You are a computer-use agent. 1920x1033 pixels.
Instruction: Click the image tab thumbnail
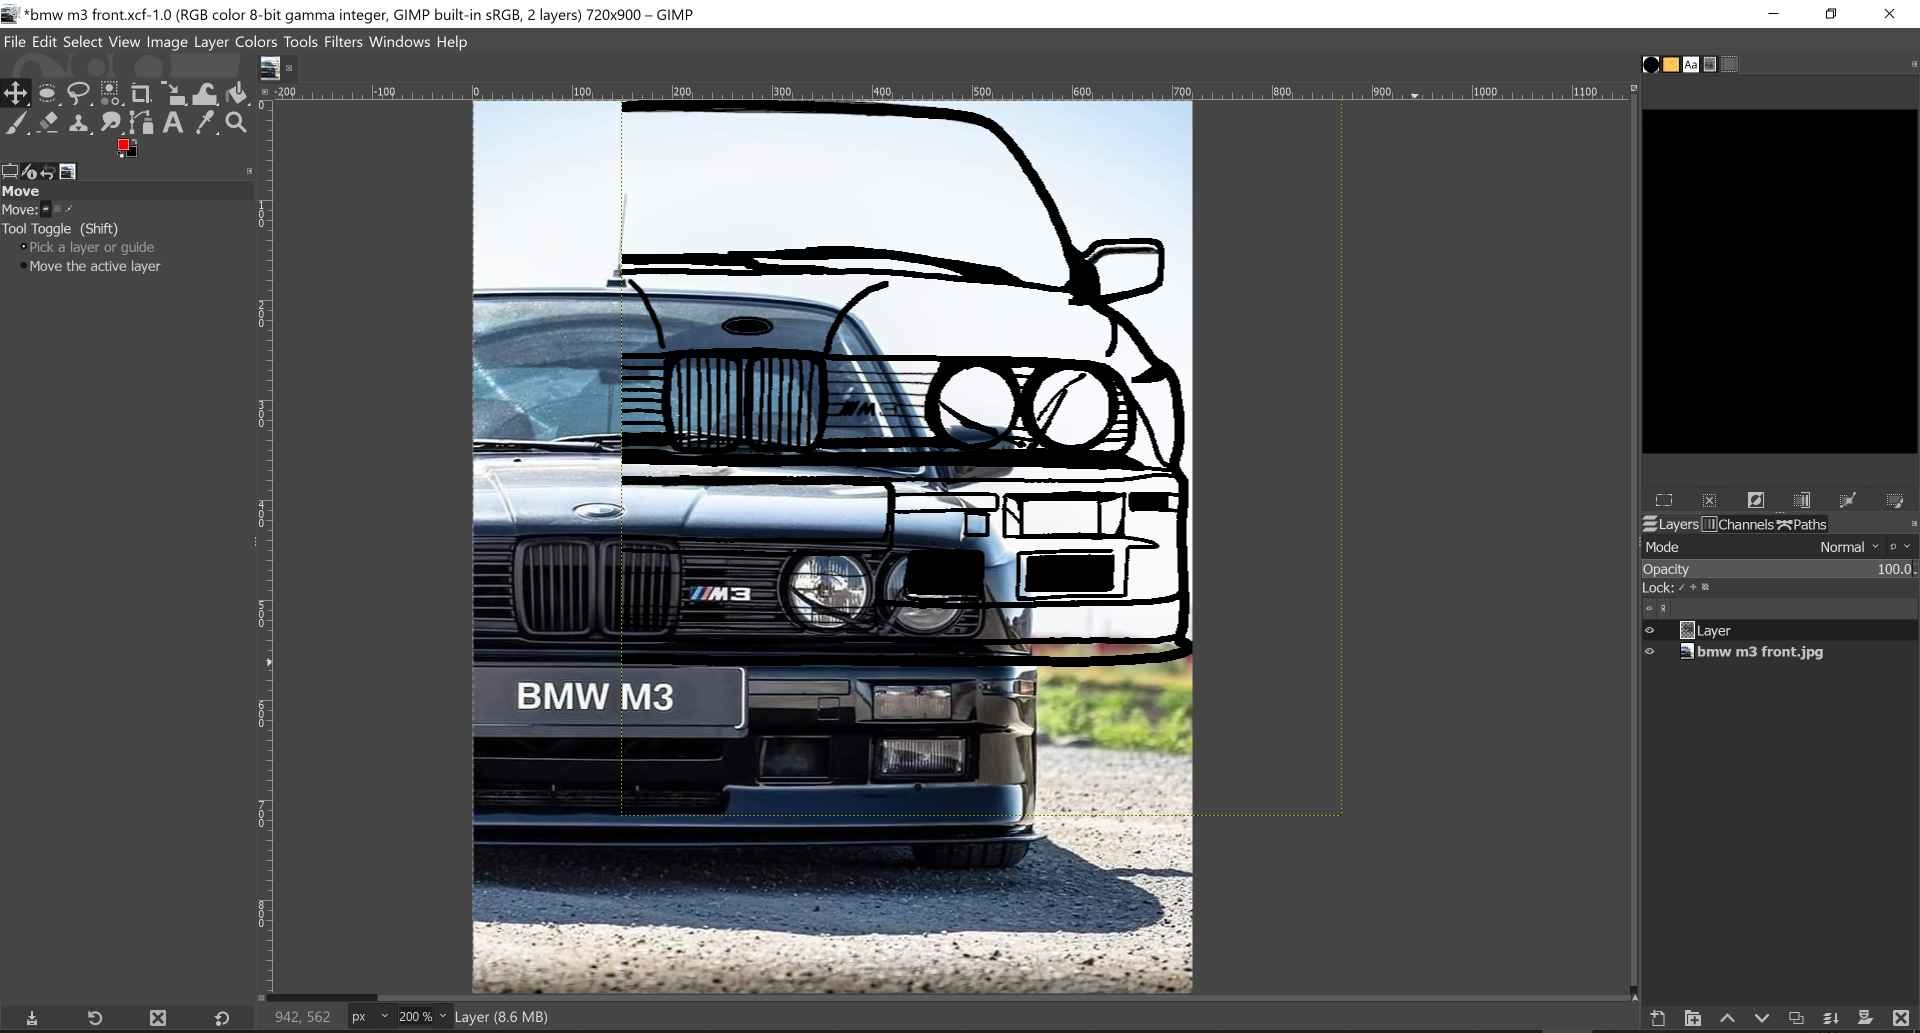pos(270,68)
